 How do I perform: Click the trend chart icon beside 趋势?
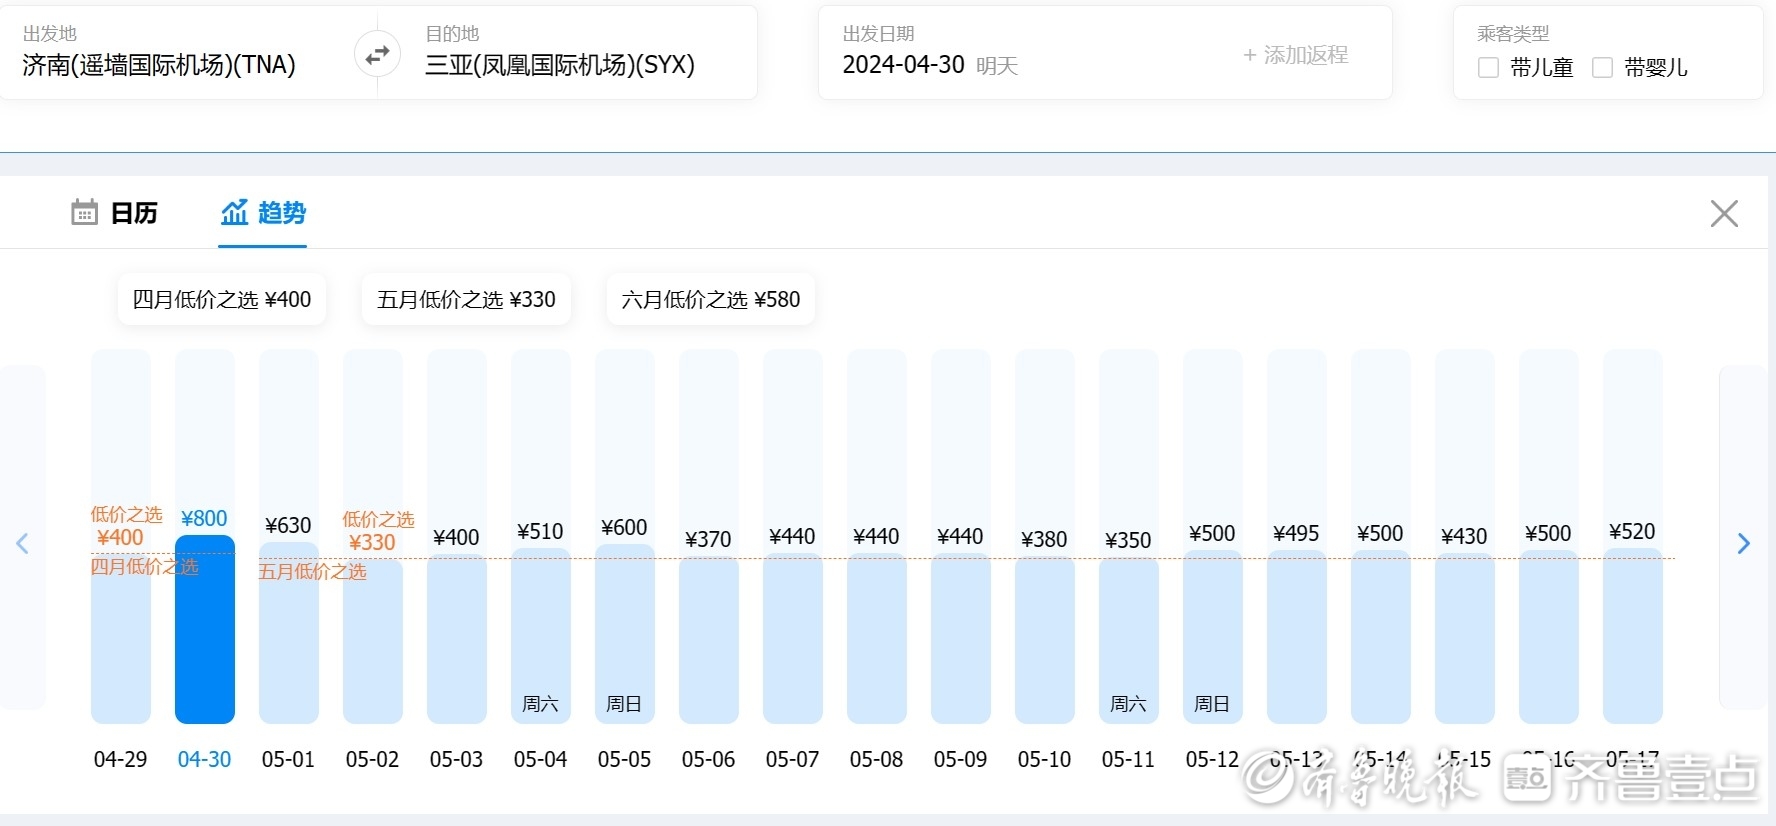(x=234, y=213)
